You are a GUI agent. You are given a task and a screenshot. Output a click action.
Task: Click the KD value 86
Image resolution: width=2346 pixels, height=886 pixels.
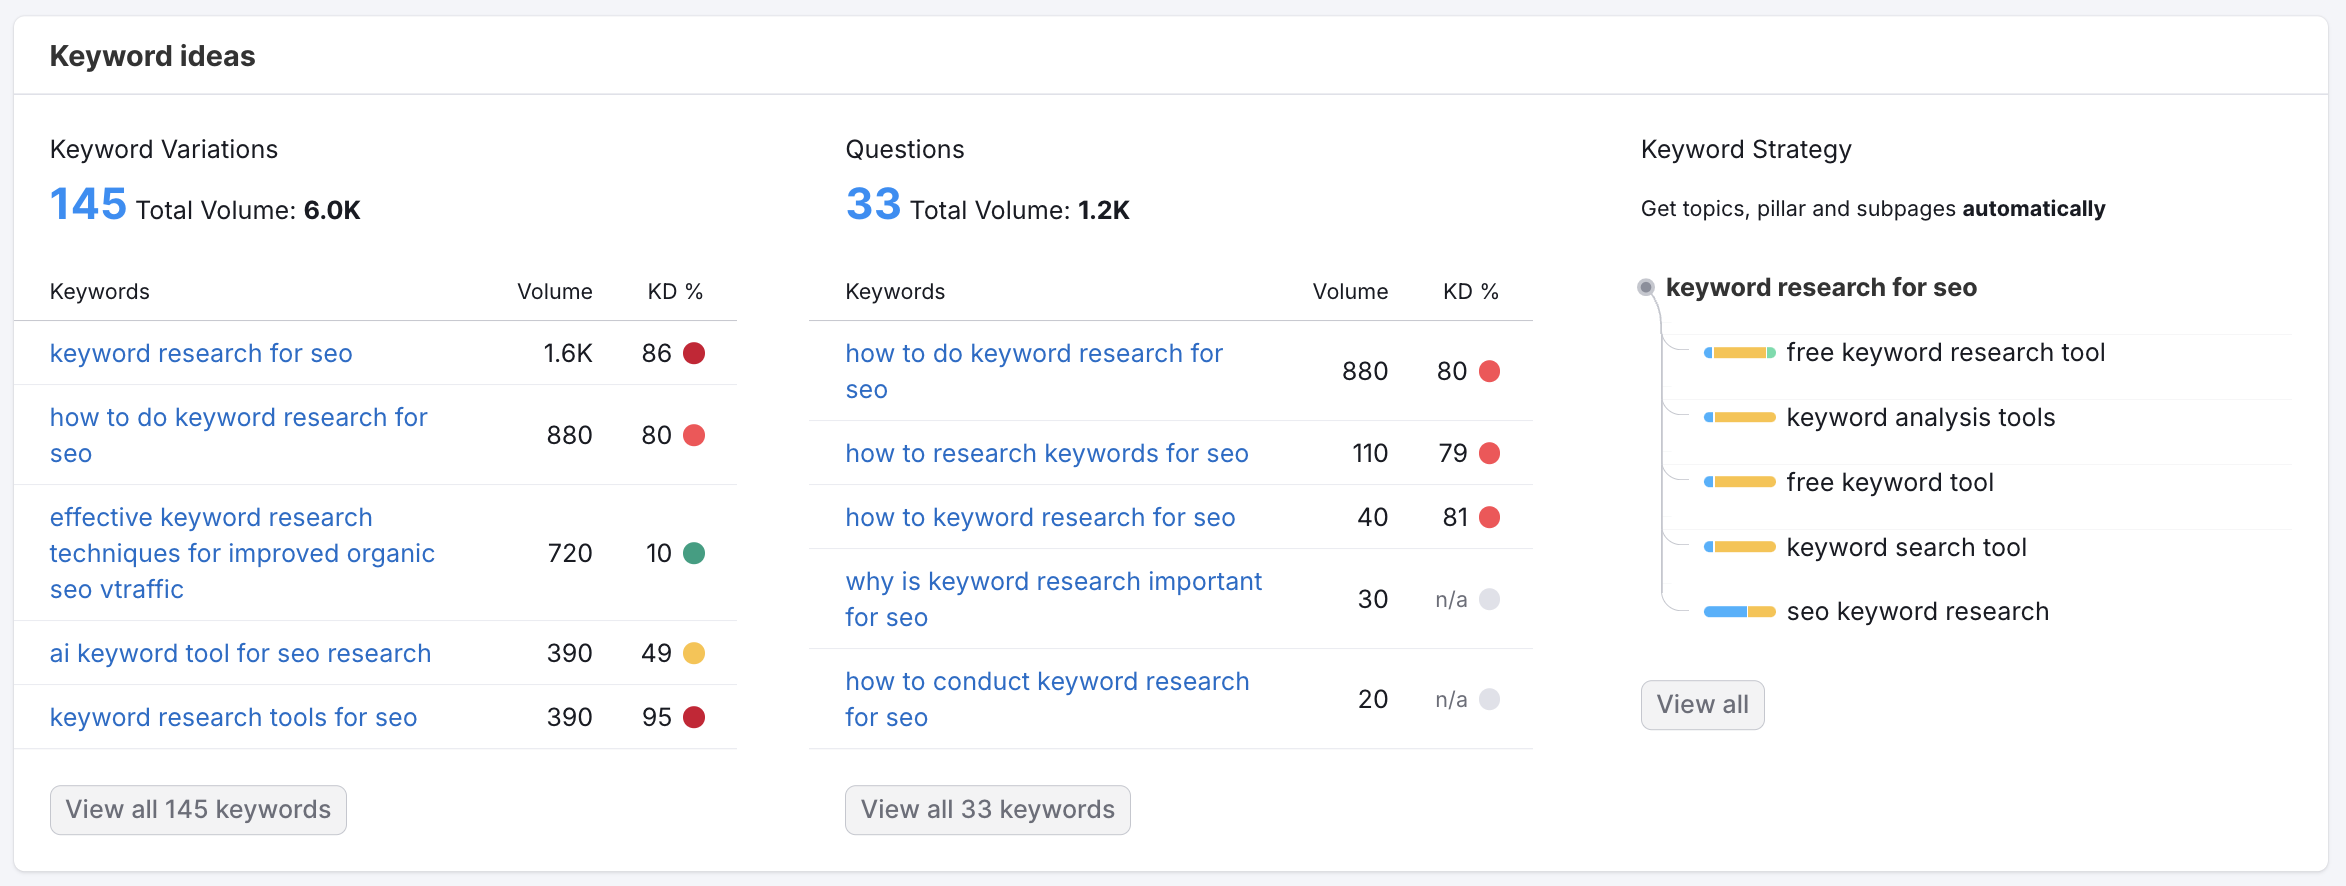657,353
